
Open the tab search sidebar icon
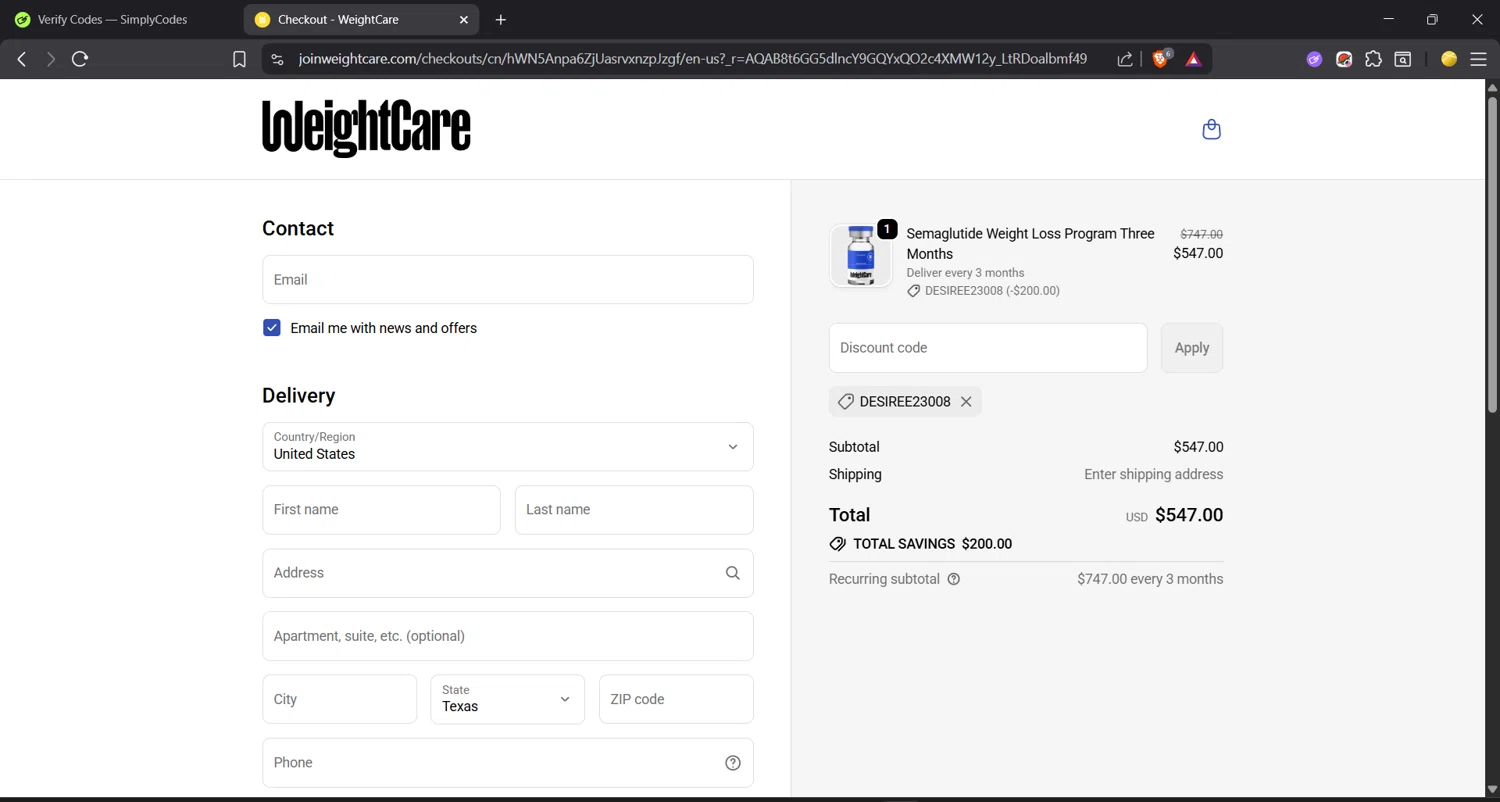click(1403, 59)
